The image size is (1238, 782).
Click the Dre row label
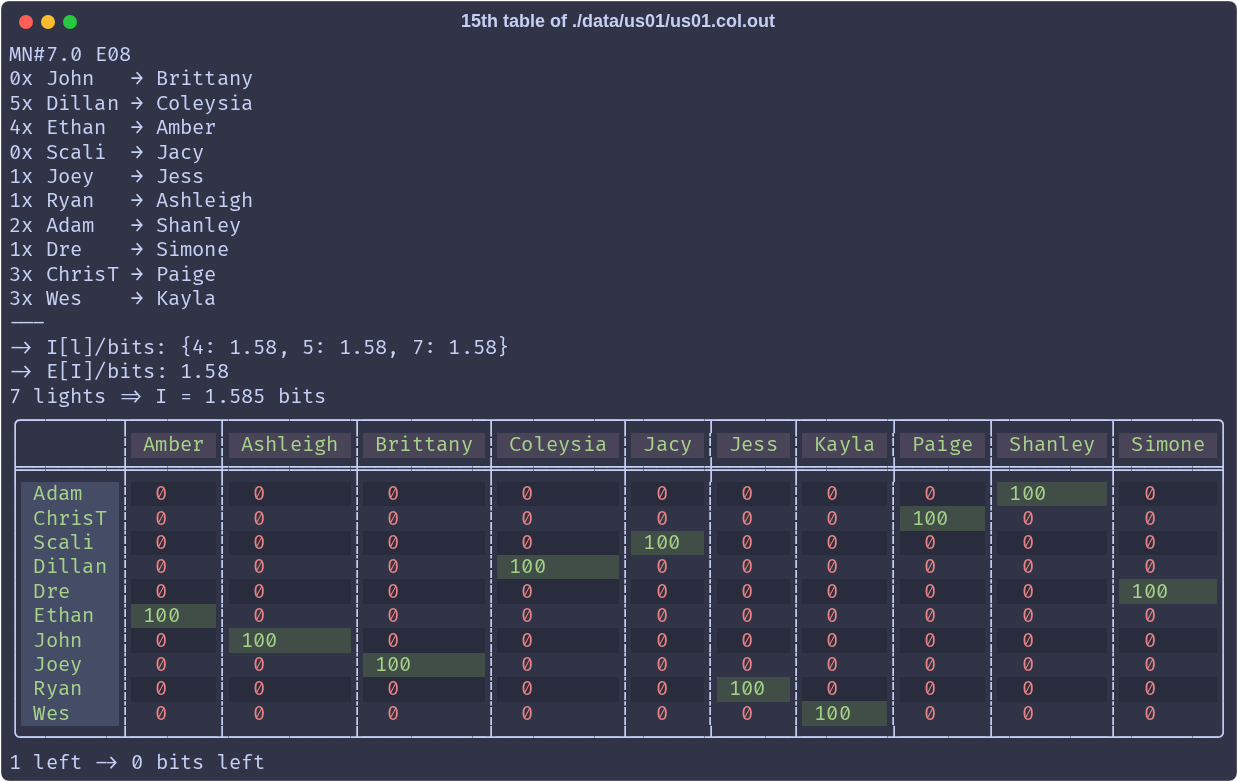70,592
